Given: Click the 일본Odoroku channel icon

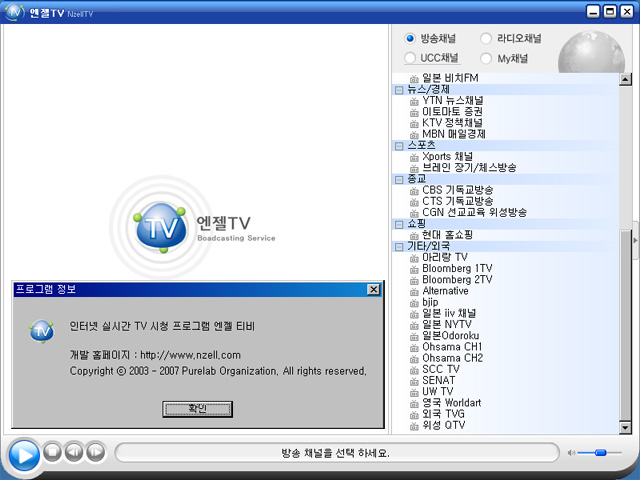Looking at the screenshot, I should pos(414,336).
